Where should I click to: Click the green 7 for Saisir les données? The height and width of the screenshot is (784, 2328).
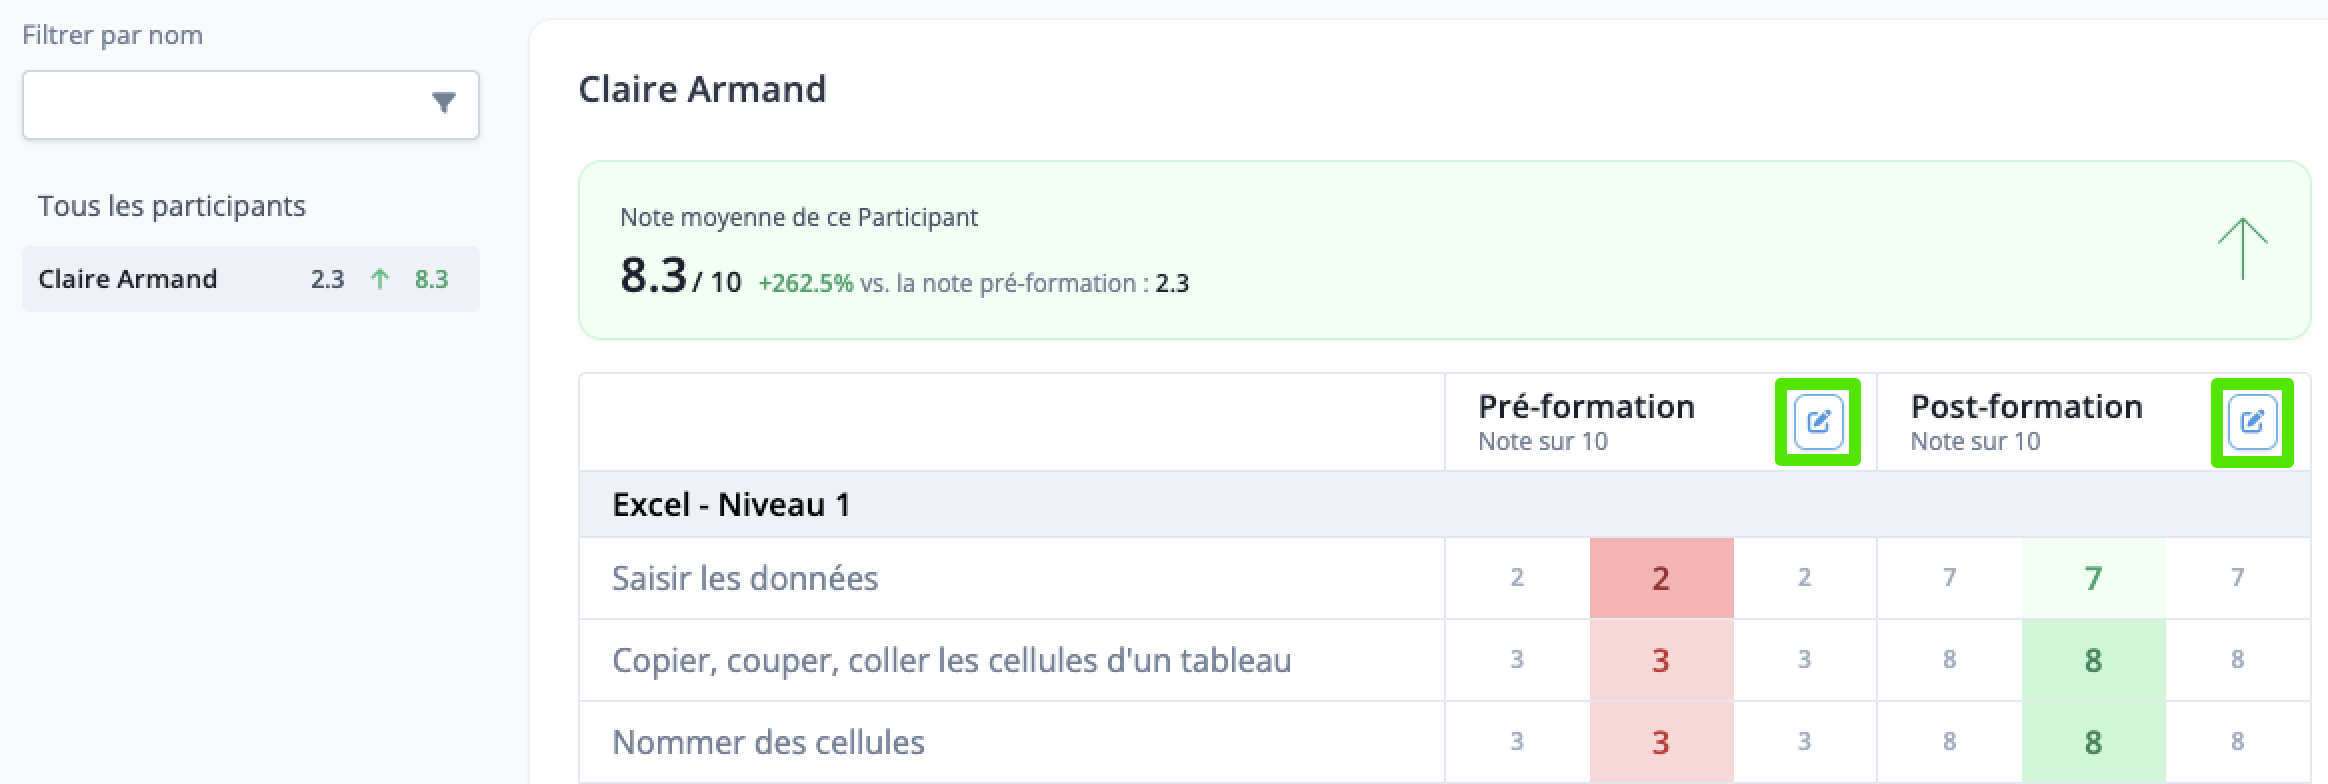point(2093,578)
